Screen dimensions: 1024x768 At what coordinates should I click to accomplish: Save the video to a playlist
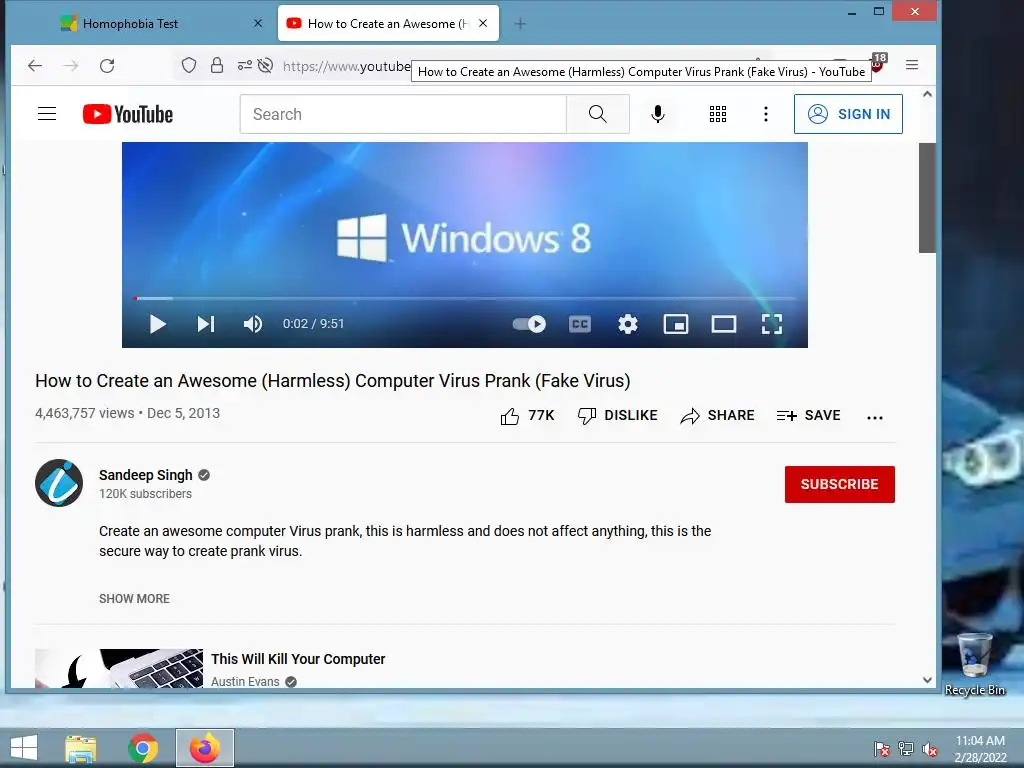(x=808, y=416)
